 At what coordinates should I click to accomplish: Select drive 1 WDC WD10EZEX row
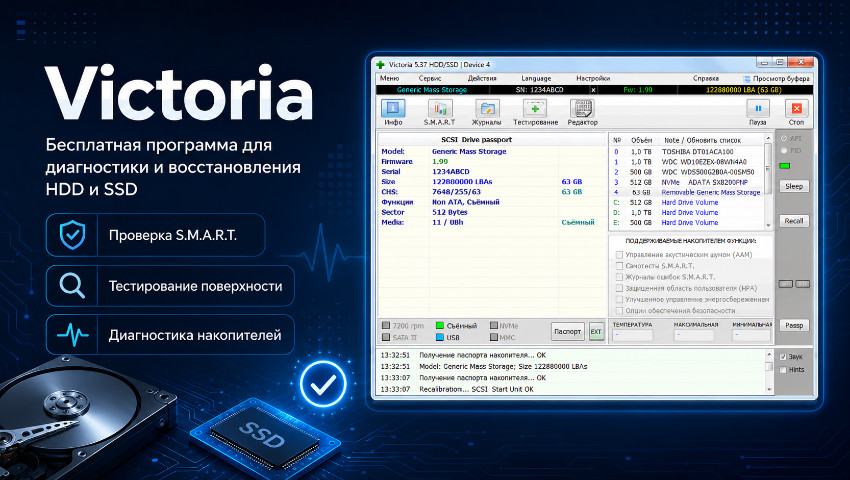(x=687, y=162)
